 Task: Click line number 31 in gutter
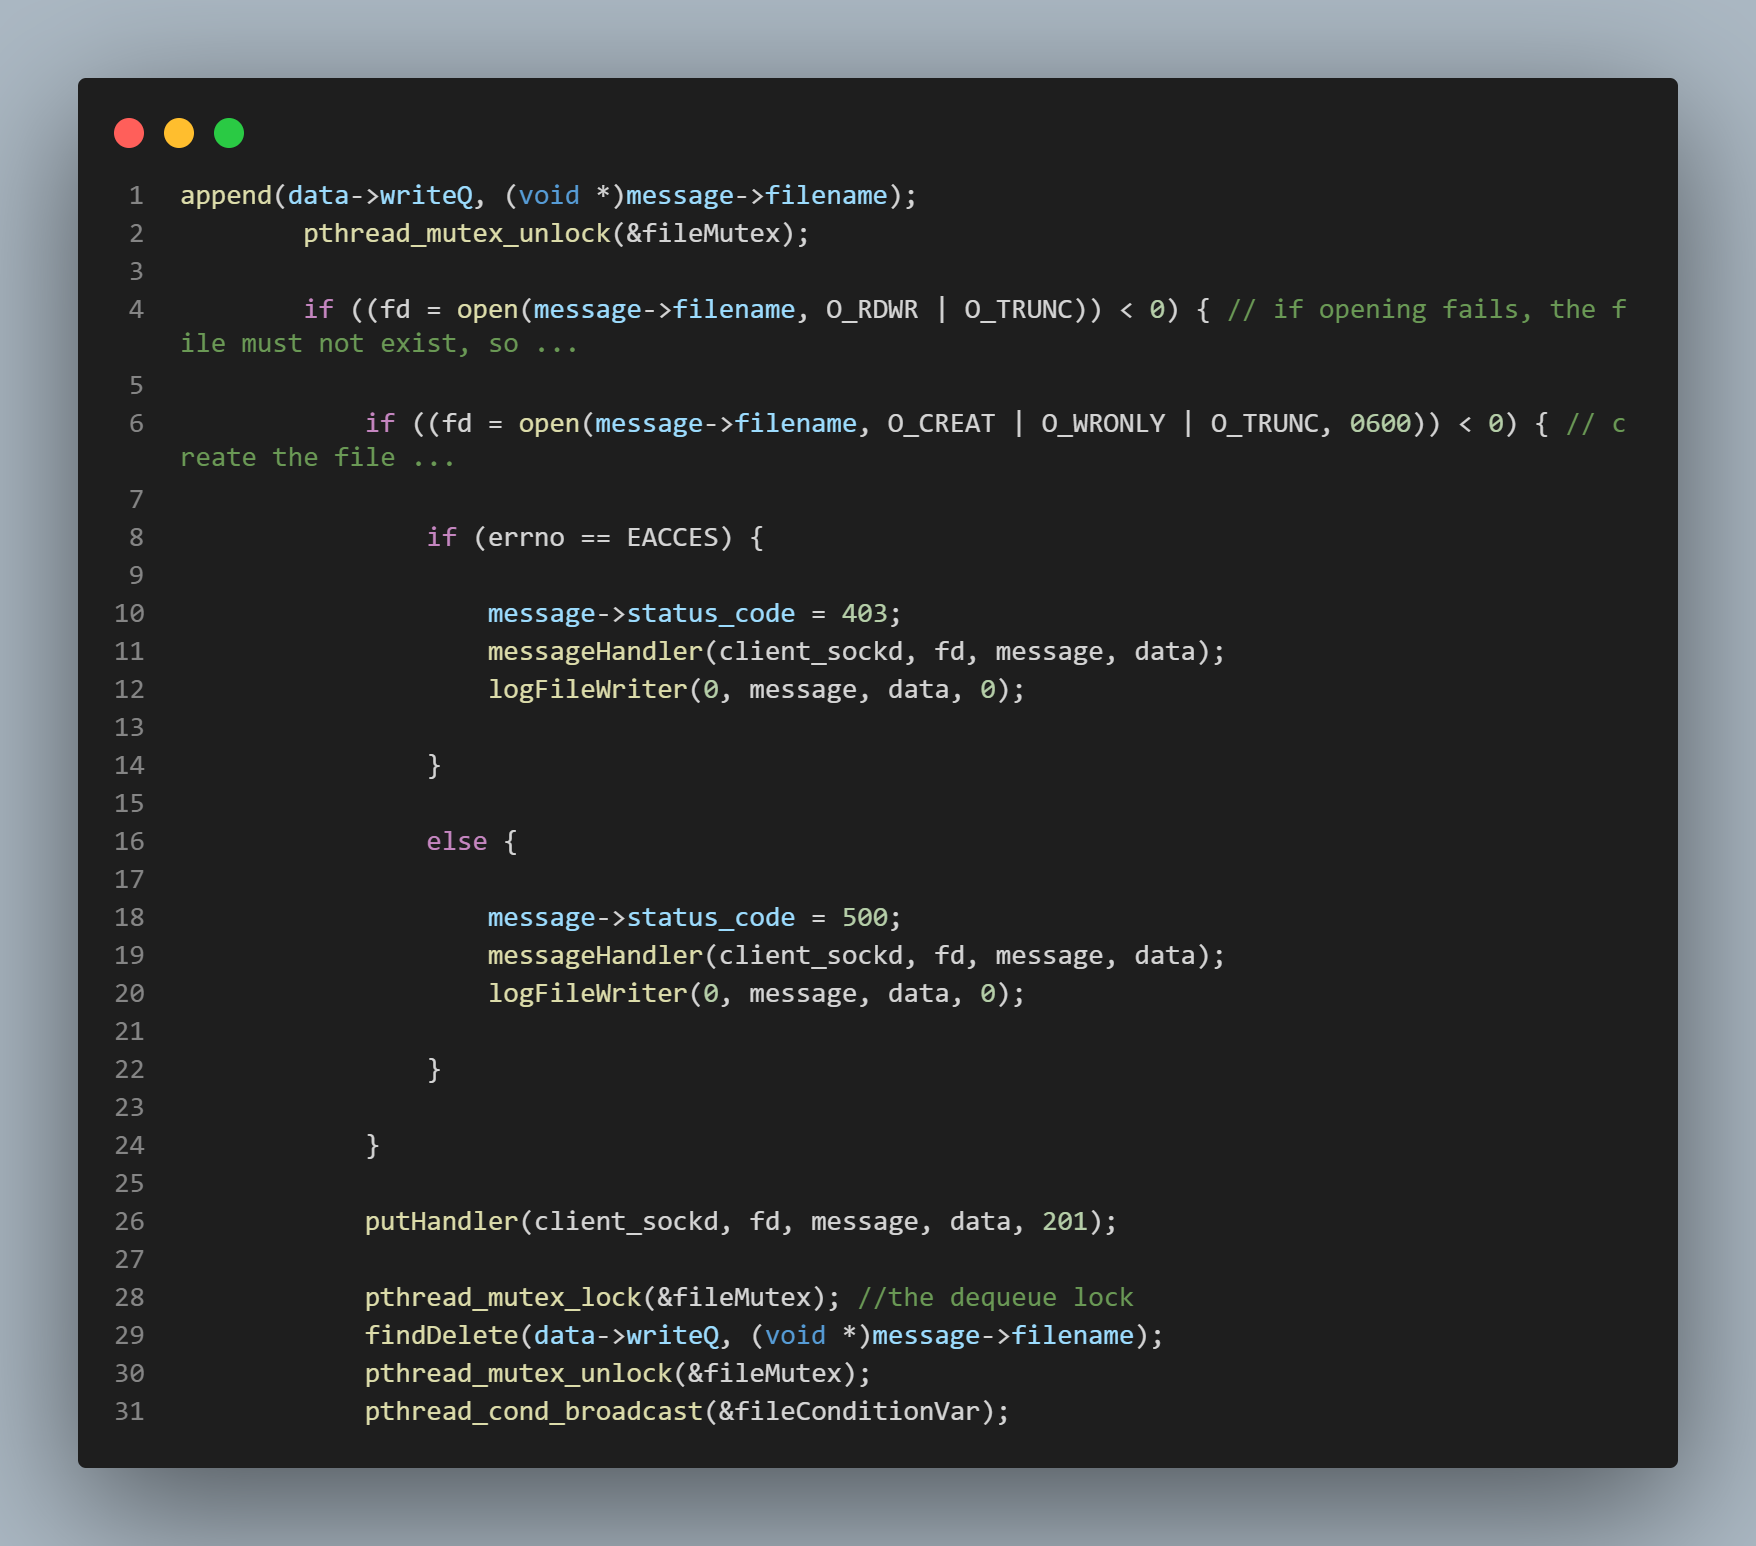129,1411
